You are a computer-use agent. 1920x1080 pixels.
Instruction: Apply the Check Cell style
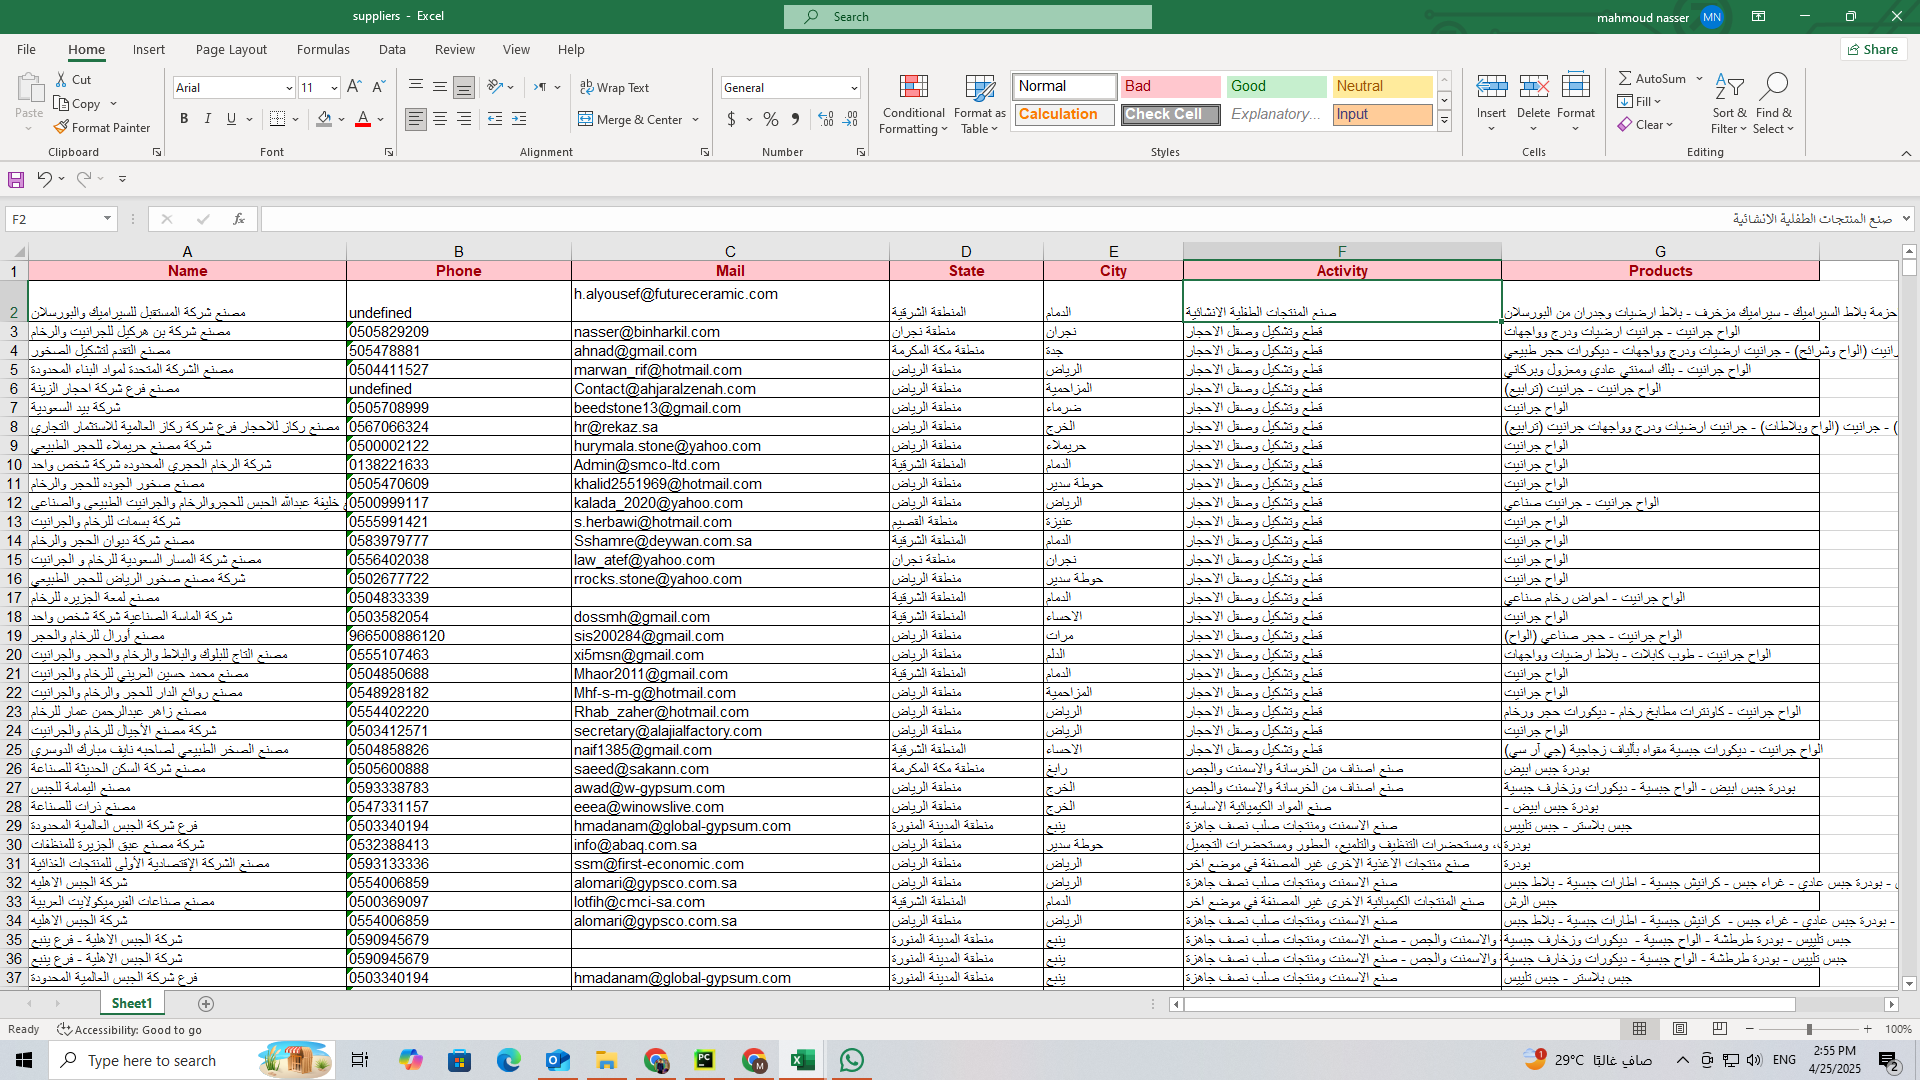click(1169, 114)
